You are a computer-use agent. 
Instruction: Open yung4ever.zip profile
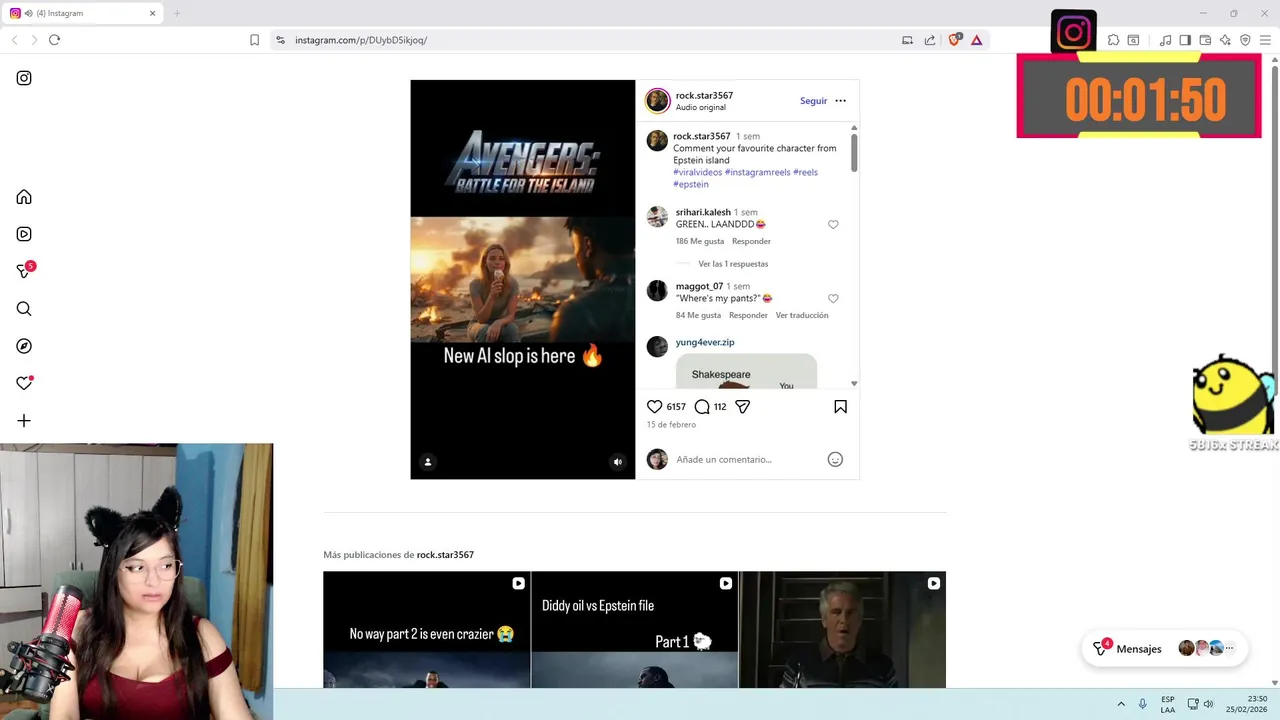click(705, 342)
